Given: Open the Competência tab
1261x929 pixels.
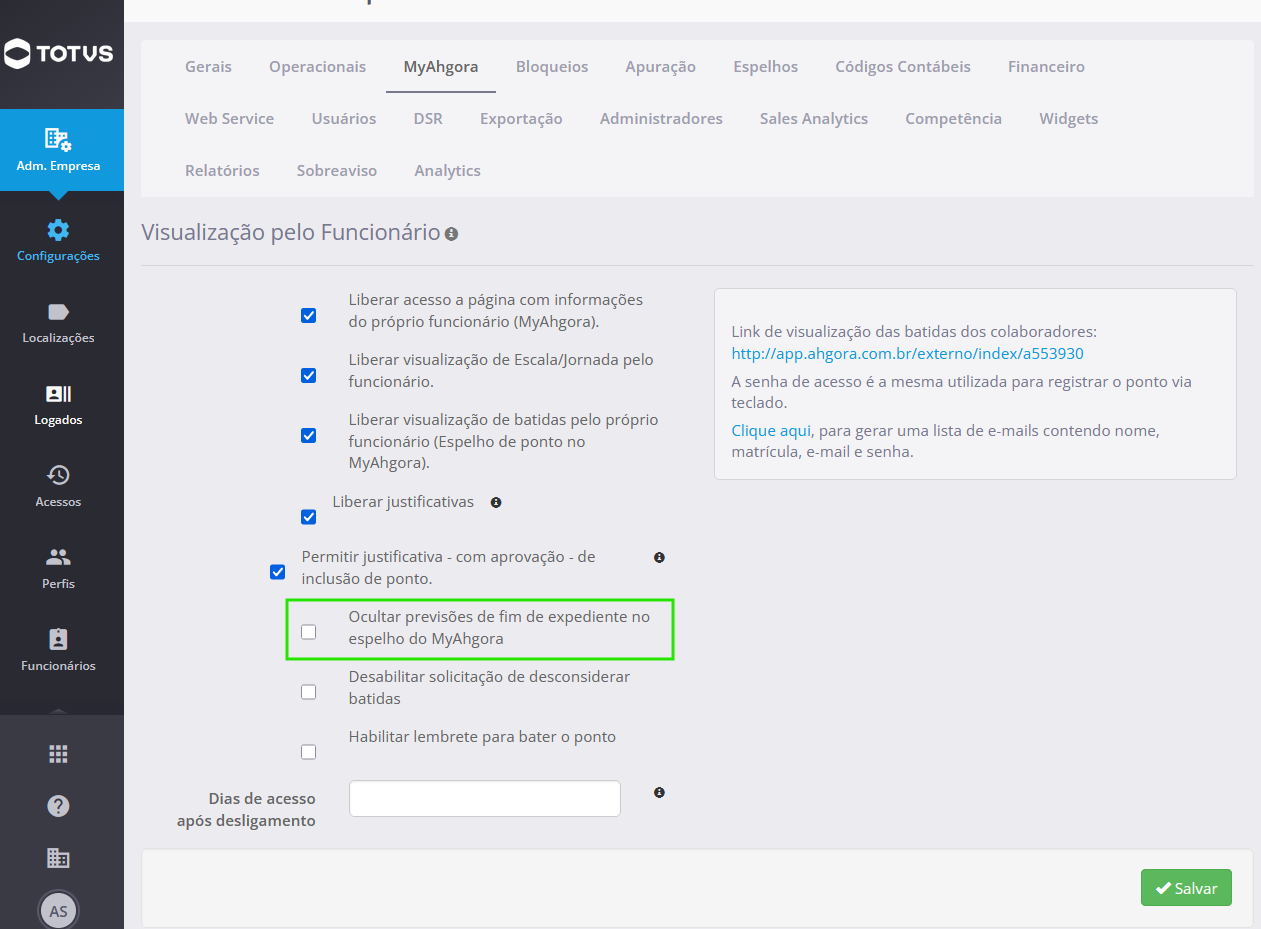Looking at the screenshot, I should (x=954, y=119).
